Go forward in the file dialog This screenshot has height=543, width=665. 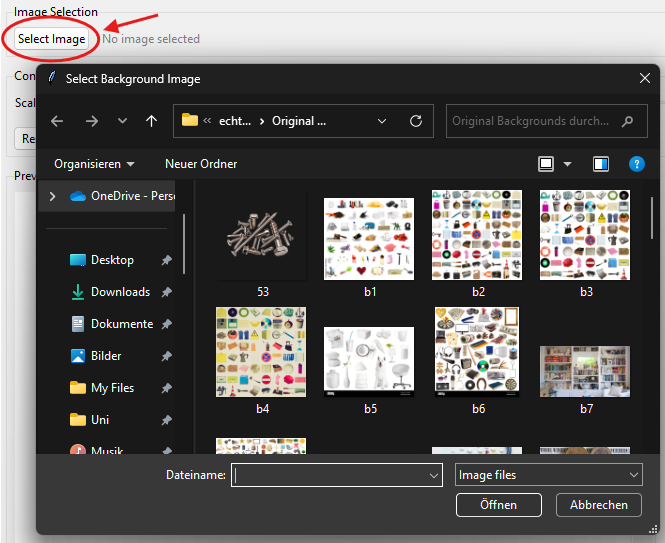[x=92, y=121]
